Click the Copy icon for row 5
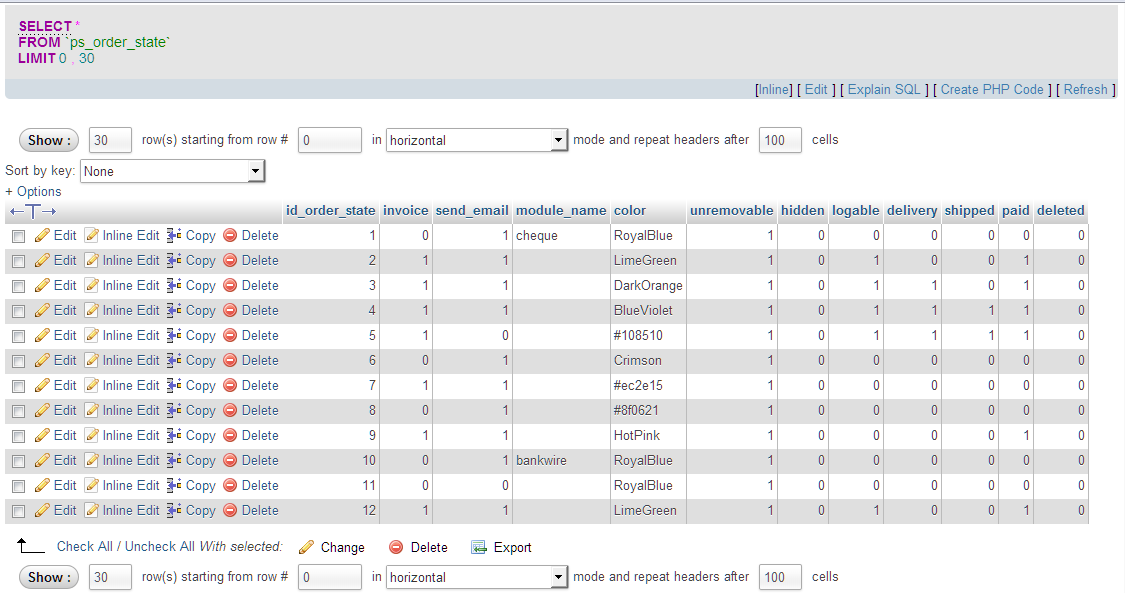1125x593 pixels. pyautogui.click(x=174, y=336)
